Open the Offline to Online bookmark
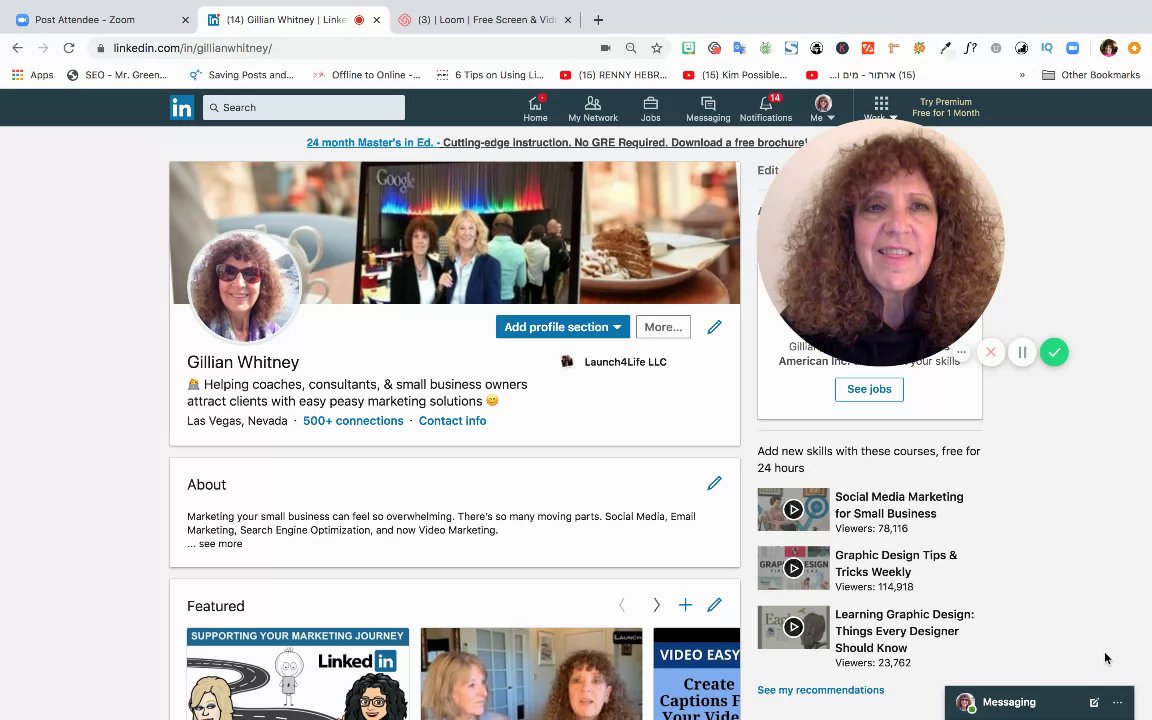Screen dimensions: 1152x720 [367, 75]
